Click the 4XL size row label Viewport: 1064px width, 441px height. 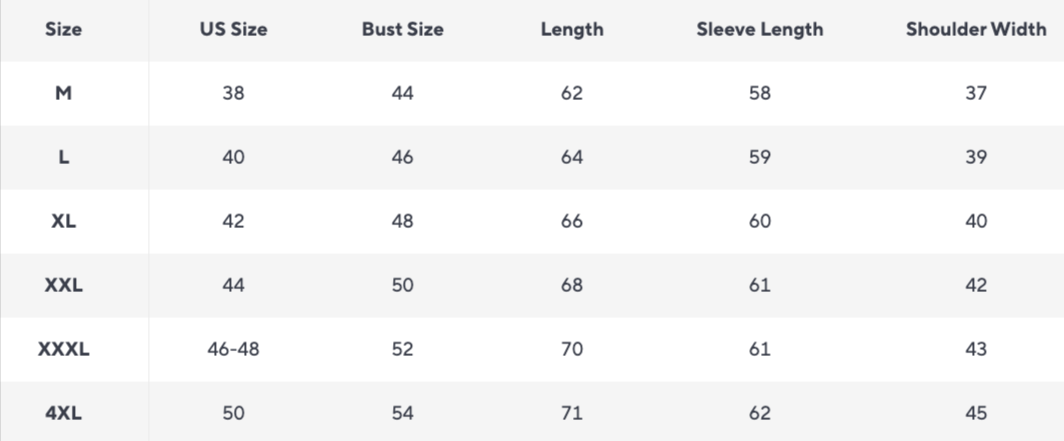tap(63, 413)
